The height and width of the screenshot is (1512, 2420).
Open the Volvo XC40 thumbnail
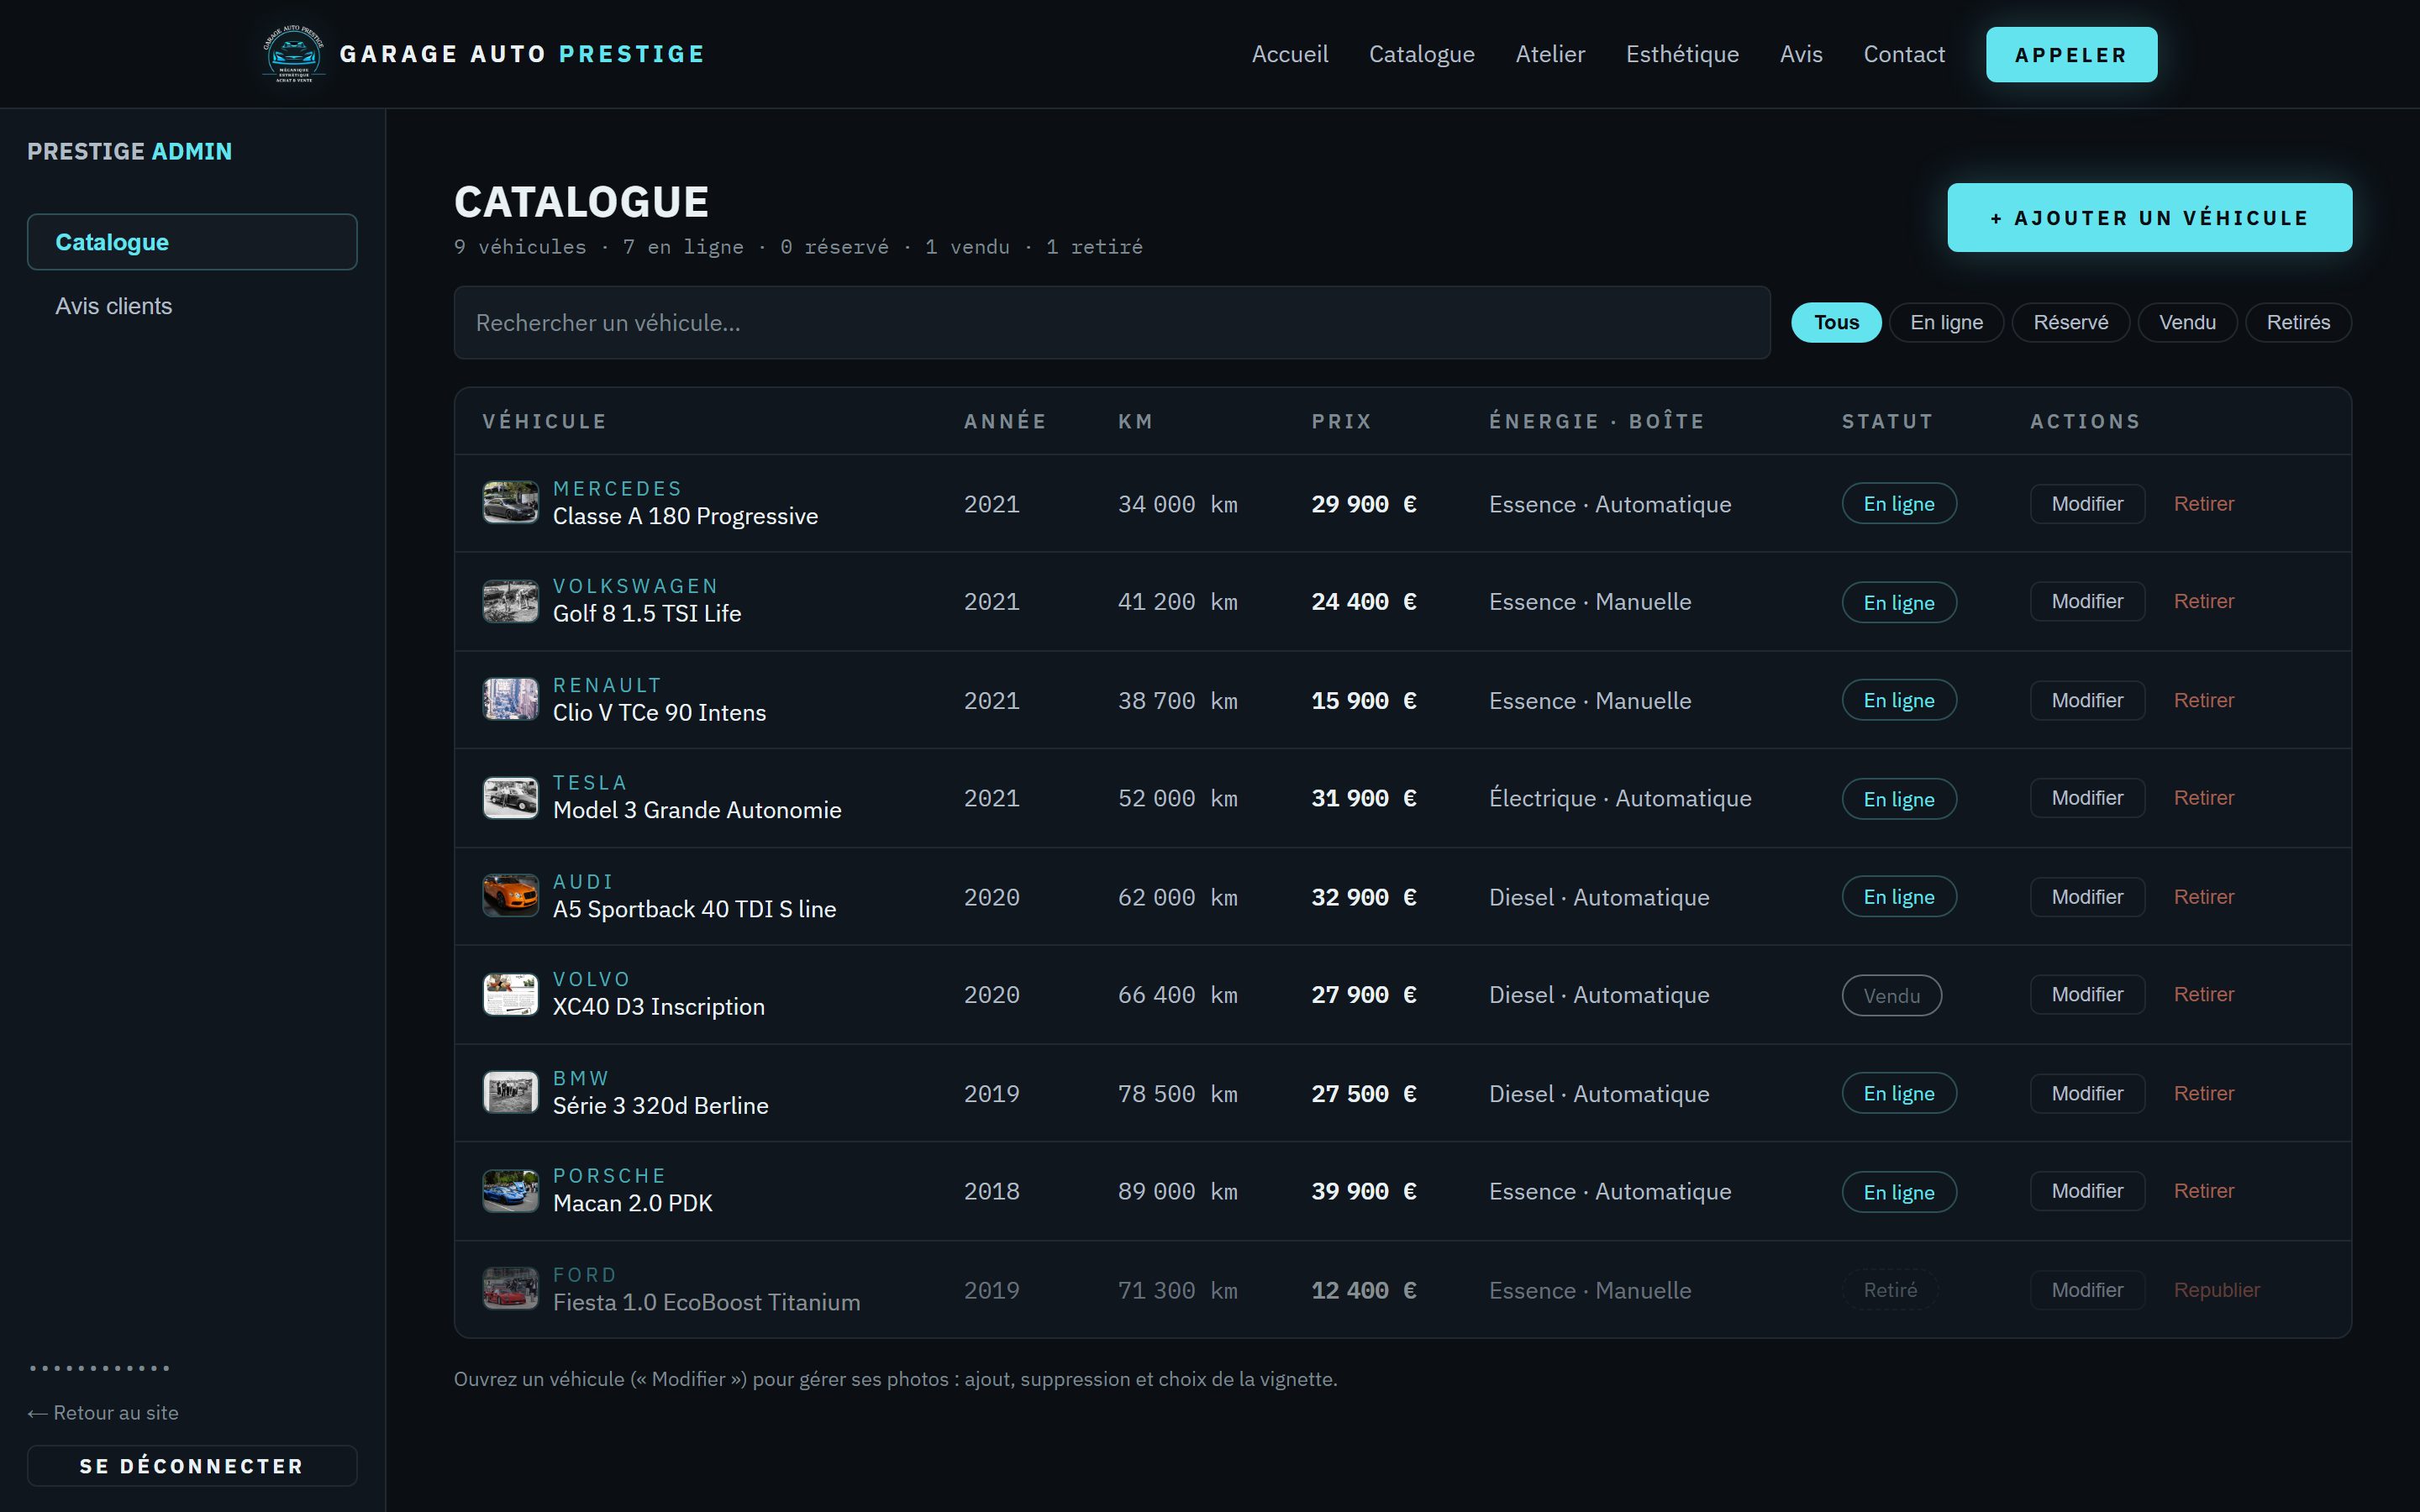click(x=510, y=995)
